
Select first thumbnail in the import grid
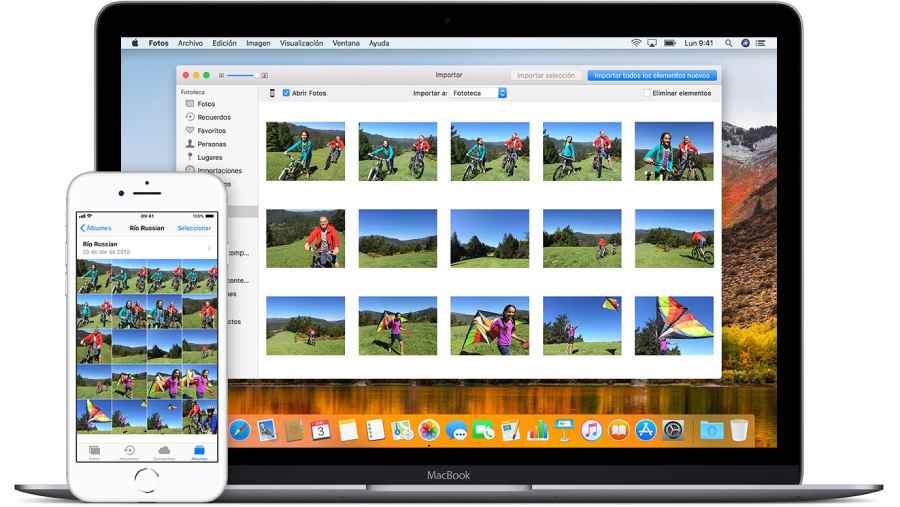(305, 151)
